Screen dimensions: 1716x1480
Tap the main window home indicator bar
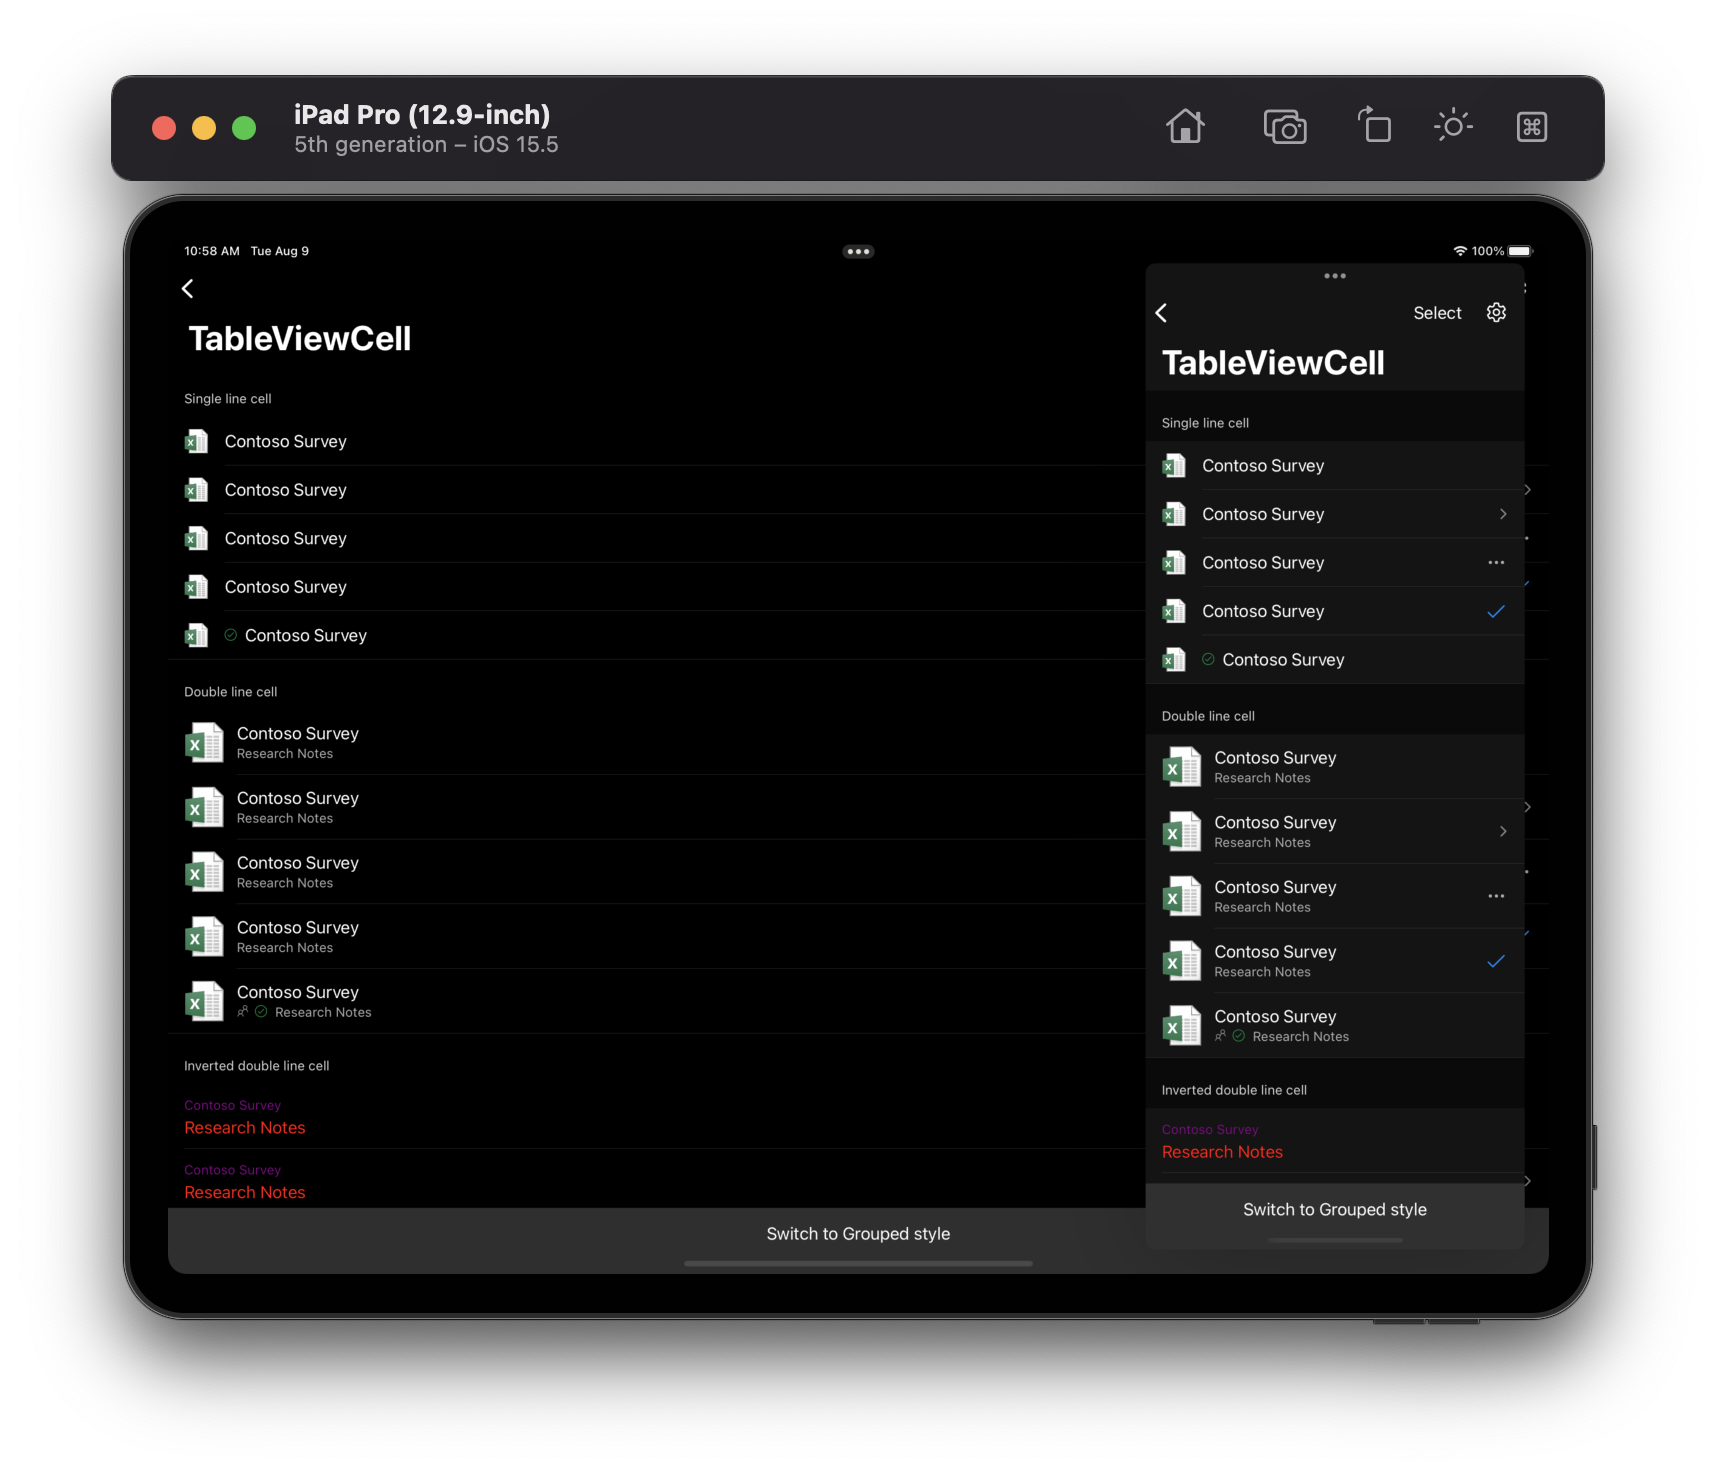tap(858, 1264)
